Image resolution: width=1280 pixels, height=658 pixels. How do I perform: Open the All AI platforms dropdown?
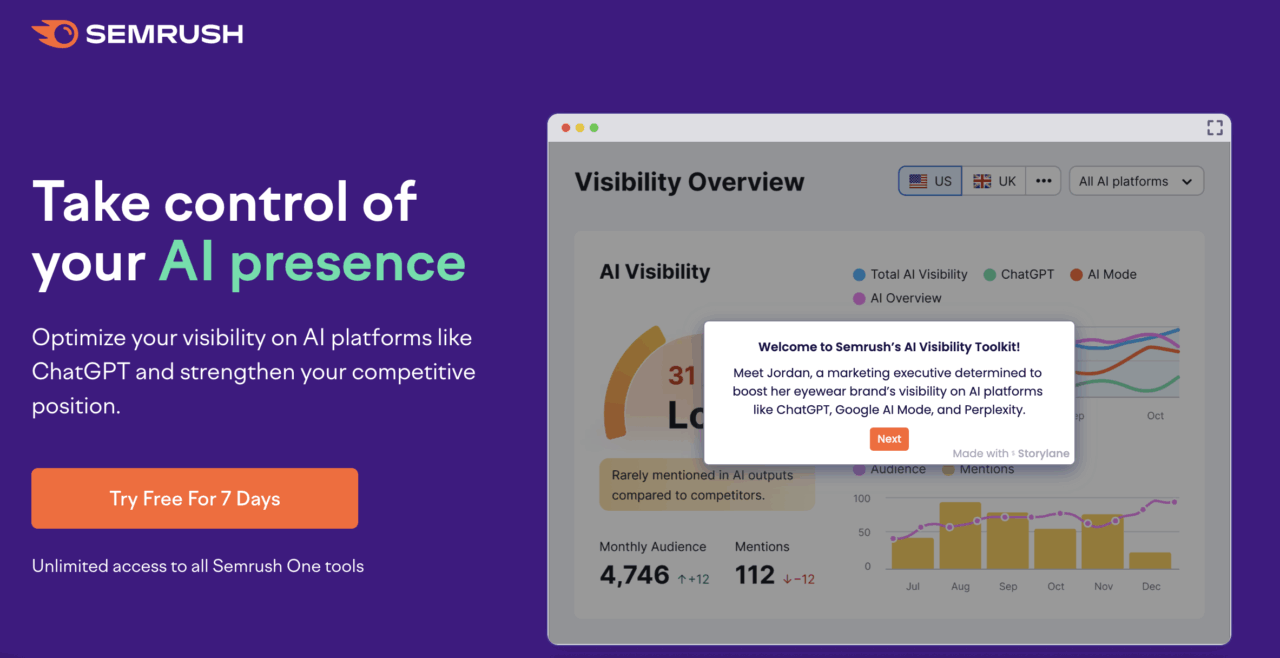1136,181
